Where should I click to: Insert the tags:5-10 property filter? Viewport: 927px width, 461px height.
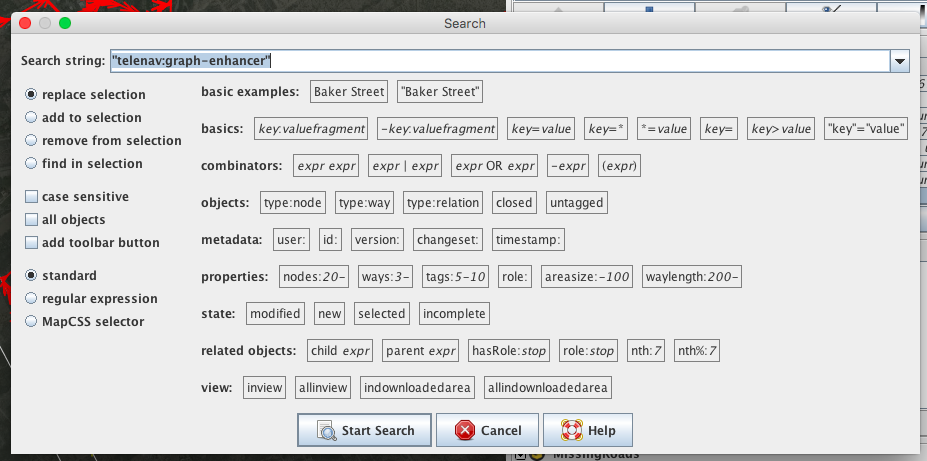(x=455, y=277)
